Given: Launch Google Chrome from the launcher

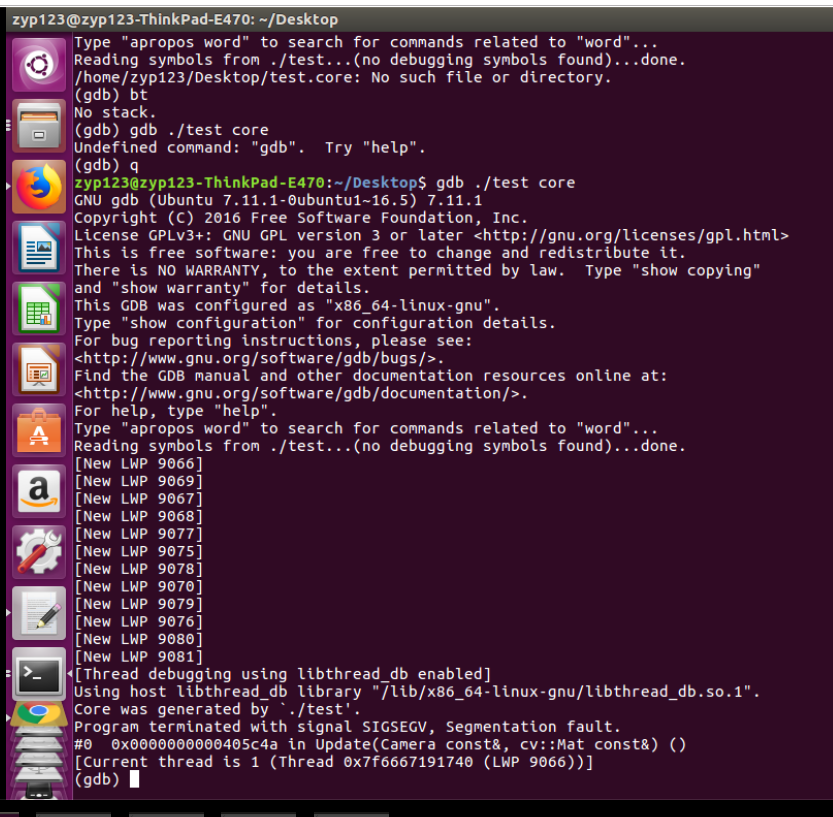Looking at the screenshot, I should (x=39, y=713).
